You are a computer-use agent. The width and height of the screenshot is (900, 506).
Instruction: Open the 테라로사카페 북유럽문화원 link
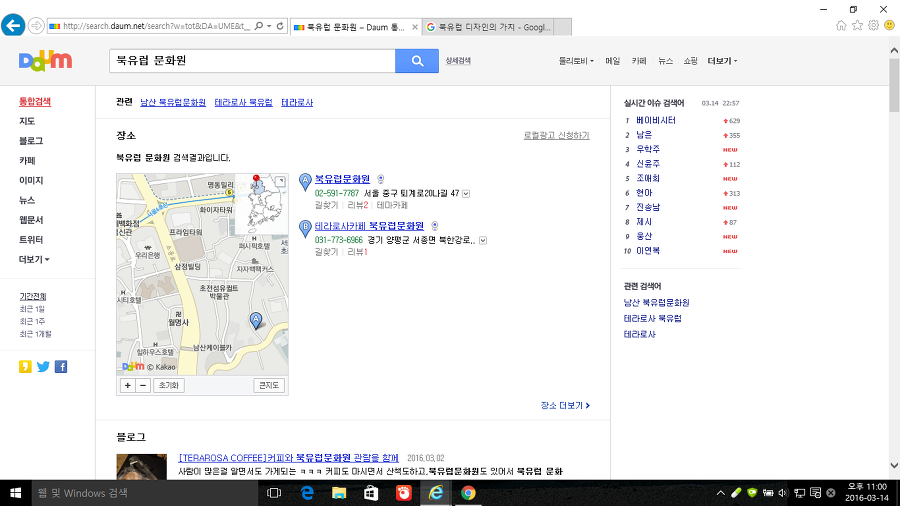click(369, 226)
